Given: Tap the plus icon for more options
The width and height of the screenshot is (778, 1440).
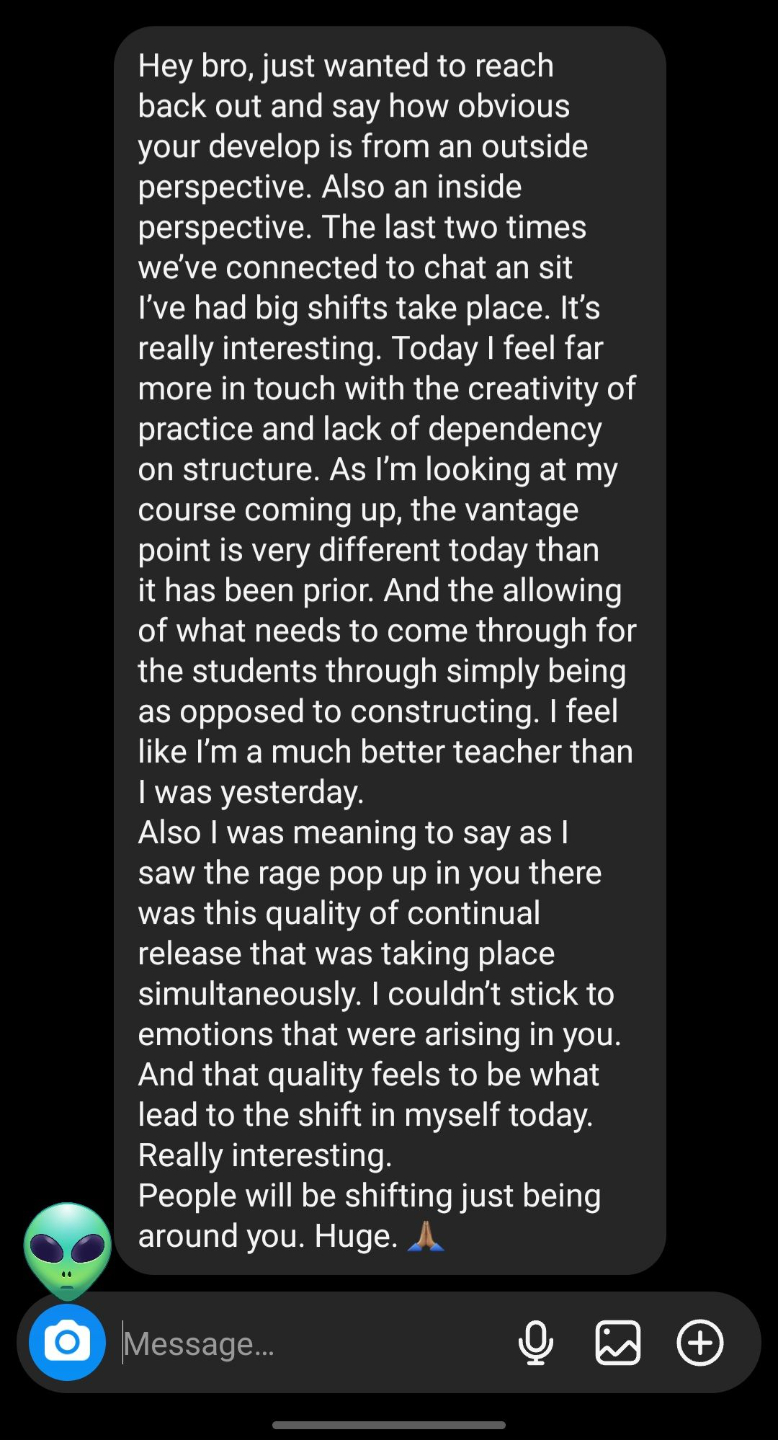Looking at the screenshot, I should (700, 1342).
